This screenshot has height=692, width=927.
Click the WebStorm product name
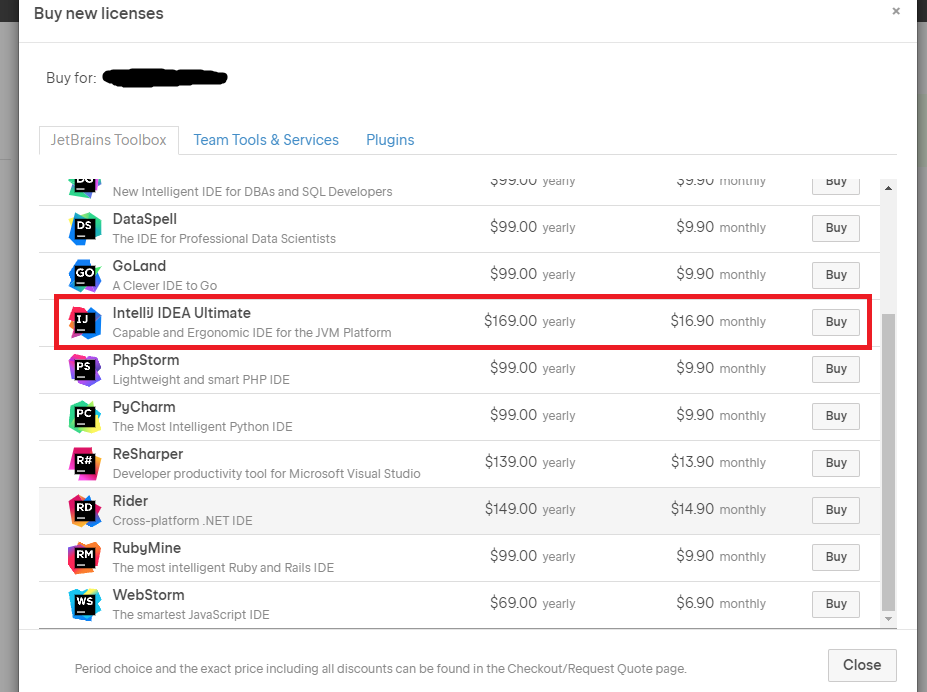(148, 595)
